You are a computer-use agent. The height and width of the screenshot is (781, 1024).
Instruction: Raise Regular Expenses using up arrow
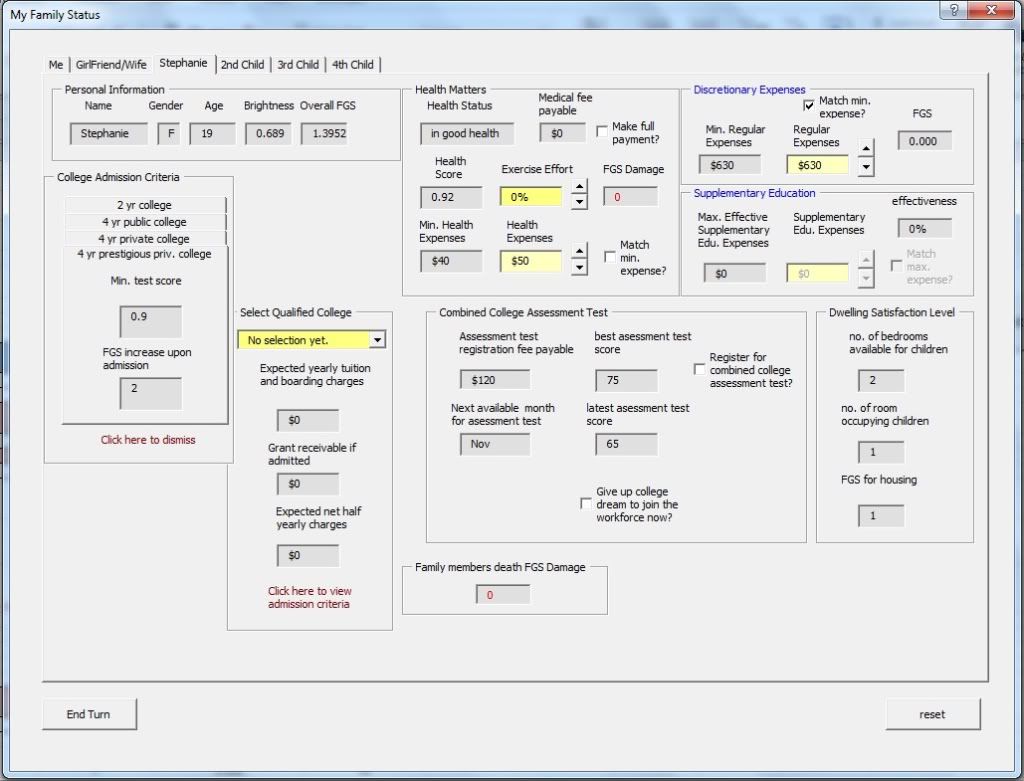coord(866,148)
